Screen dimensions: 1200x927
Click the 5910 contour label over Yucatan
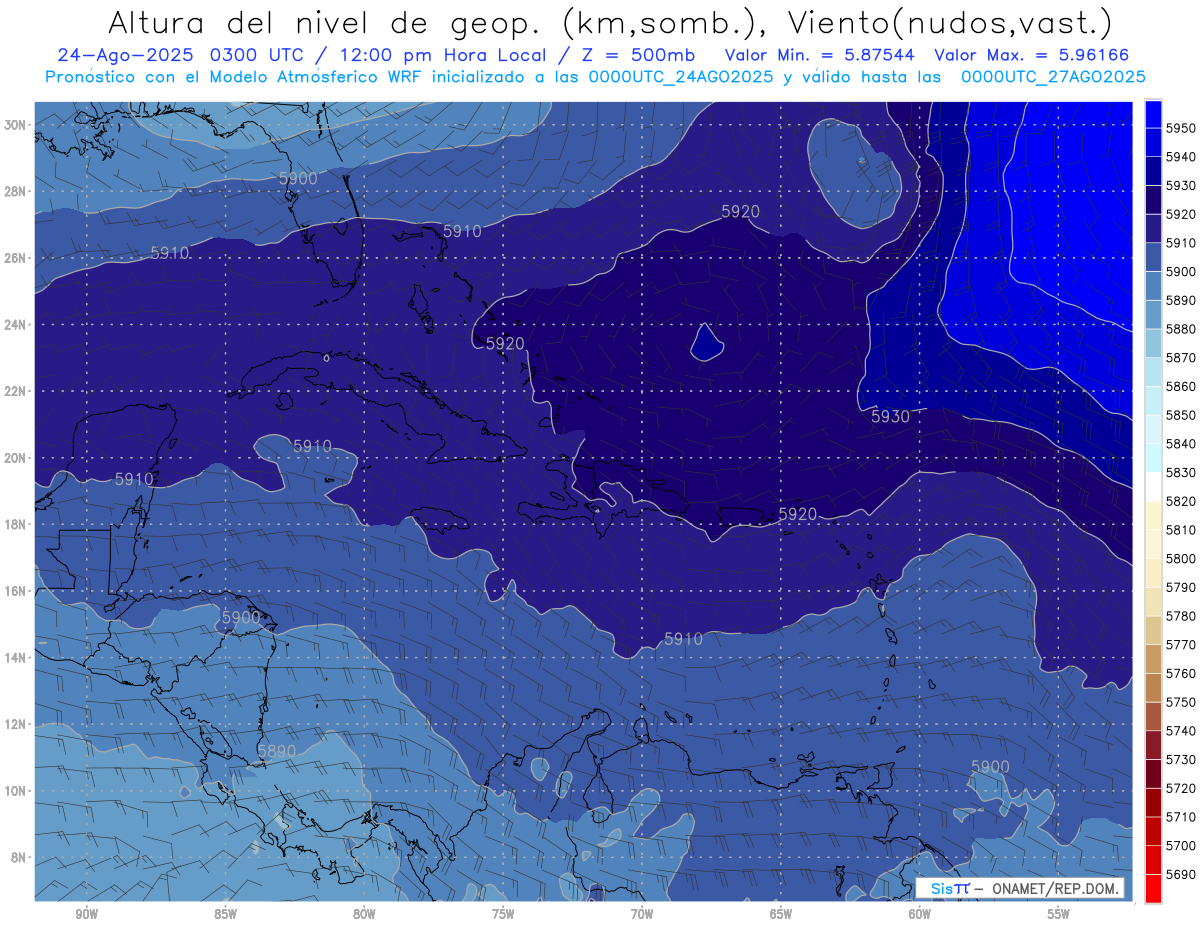(x=134, y=479)
